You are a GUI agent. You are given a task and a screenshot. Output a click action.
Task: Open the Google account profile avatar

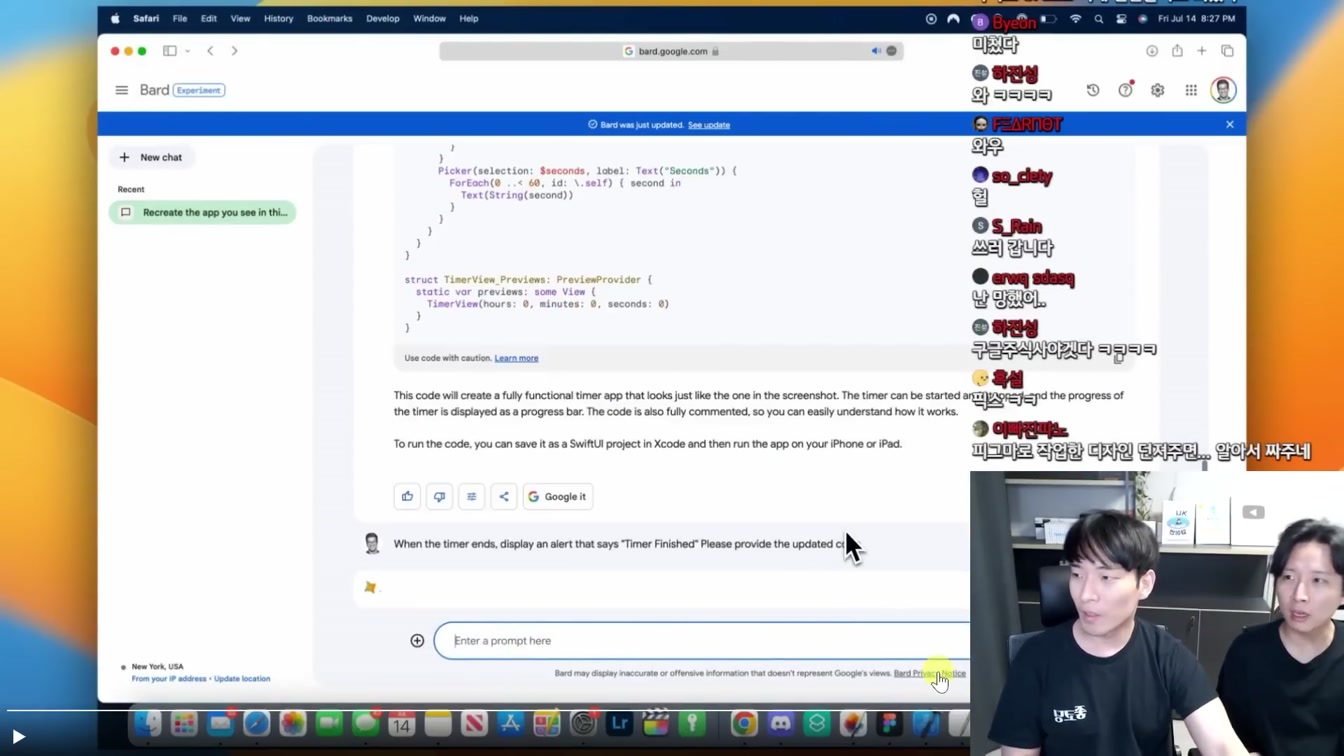point(1223,90)
